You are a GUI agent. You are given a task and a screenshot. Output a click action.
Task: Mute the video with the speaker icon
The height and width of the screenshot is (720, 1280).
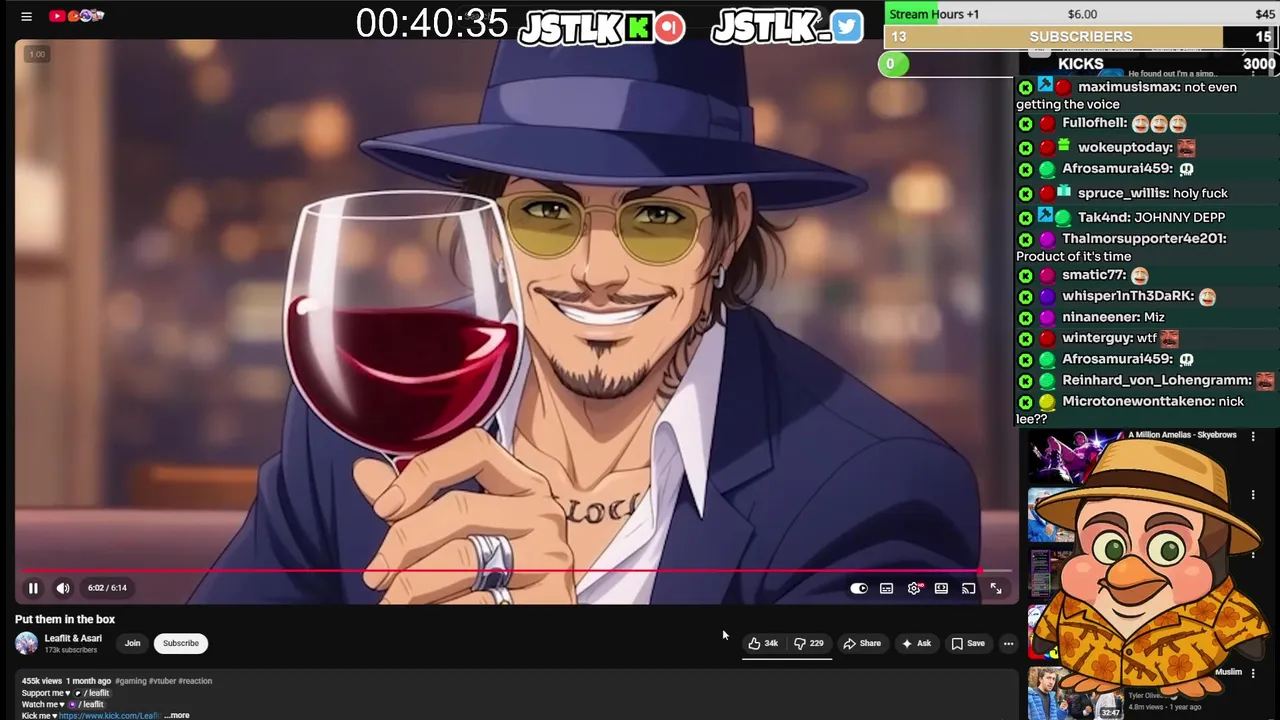(x=63, y=588)
